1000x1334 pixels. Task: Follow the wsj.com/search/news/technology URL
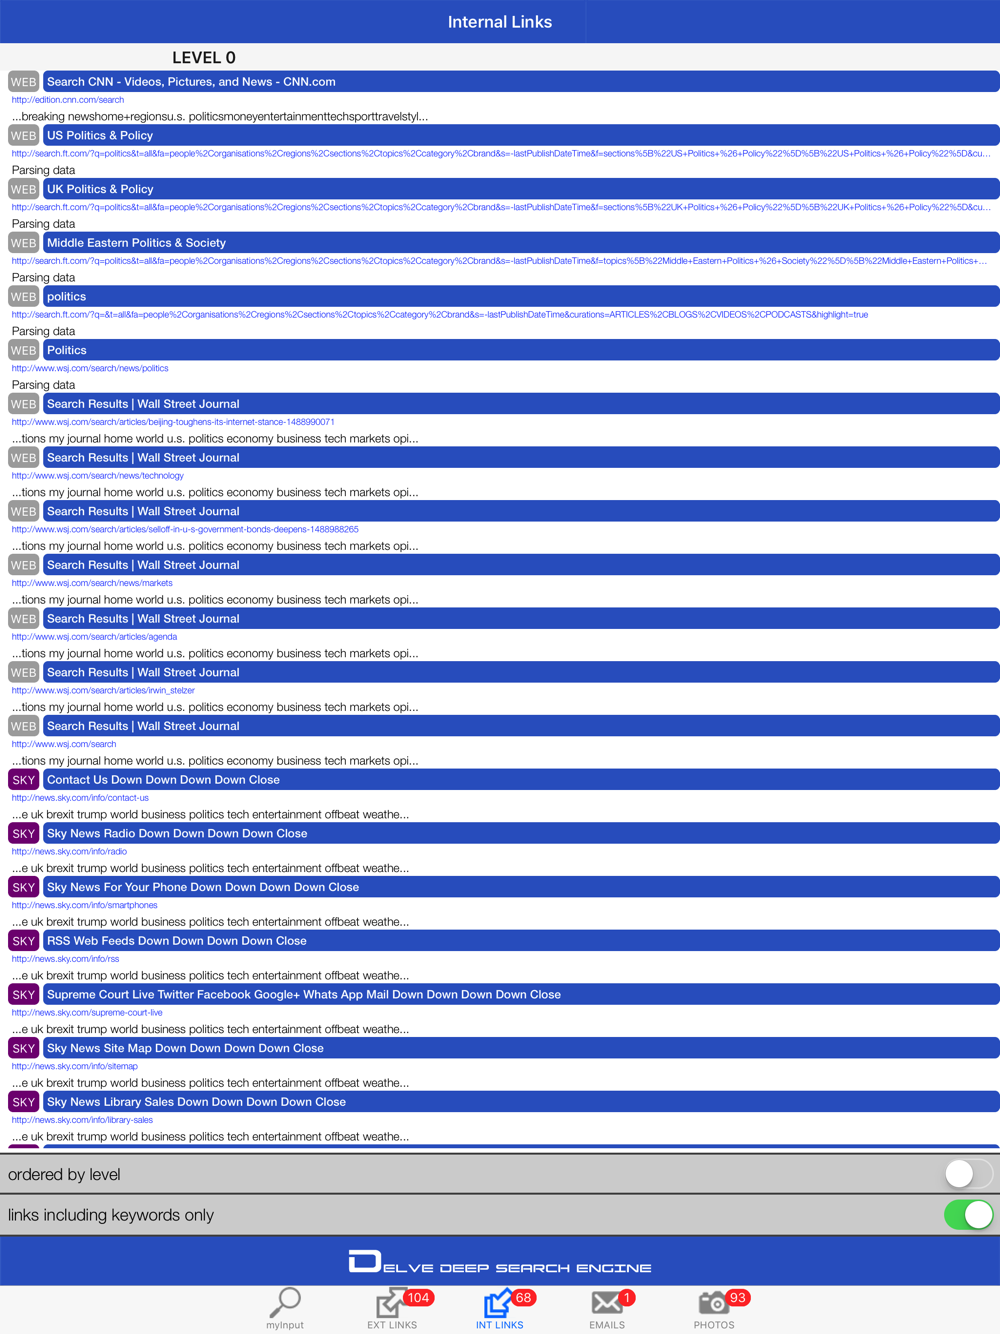coord(98,476)
